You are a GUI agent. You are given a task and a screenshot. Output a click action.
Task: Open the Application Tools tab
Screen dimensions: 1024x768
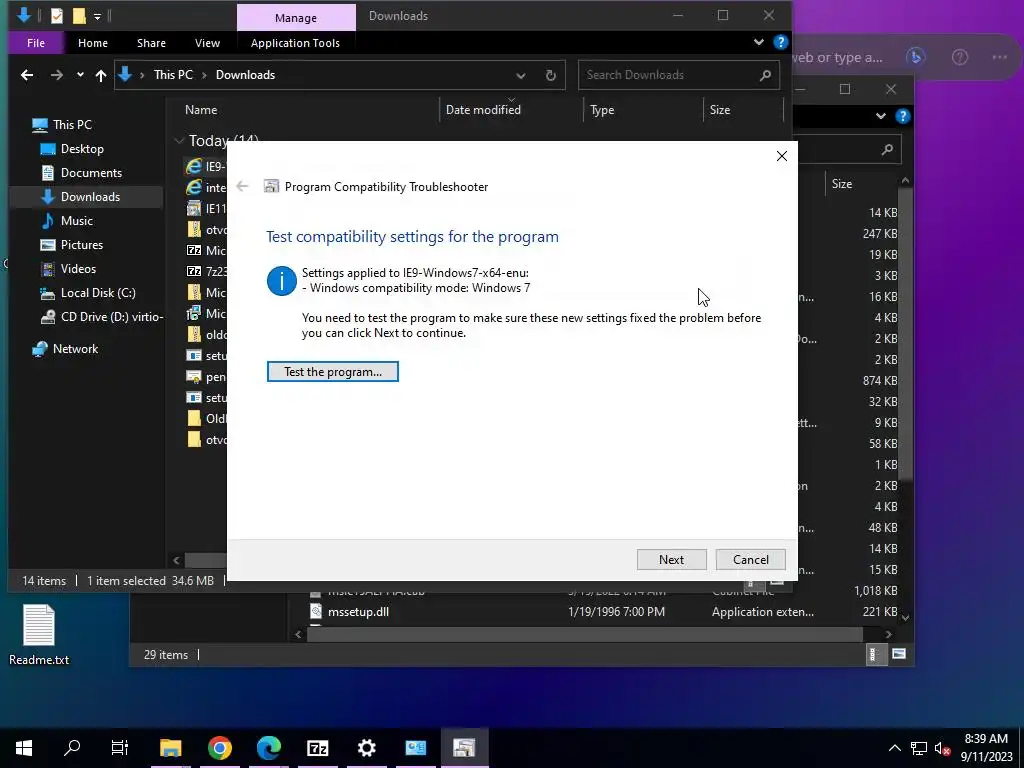point(295,43)
